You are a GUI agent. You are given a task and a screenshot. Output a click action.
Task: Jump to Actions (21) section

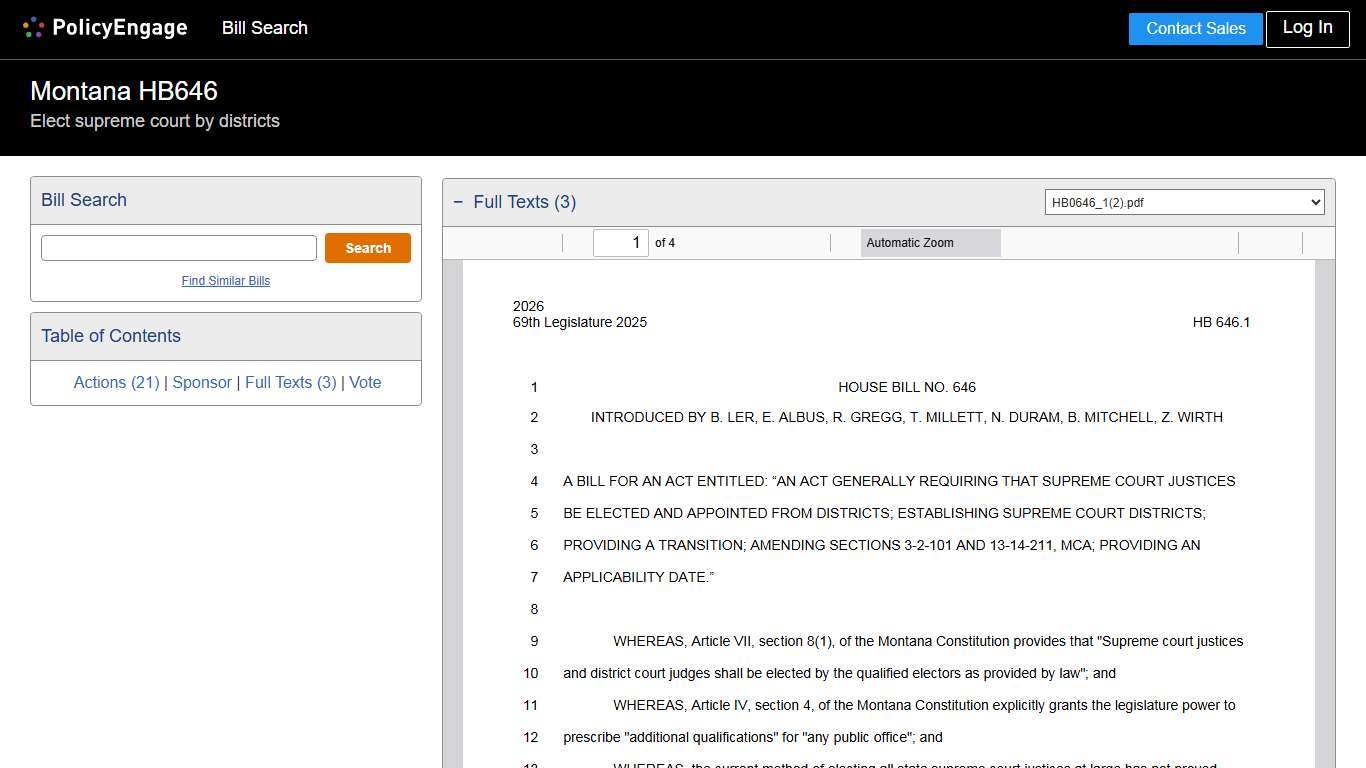coord(116,382)
